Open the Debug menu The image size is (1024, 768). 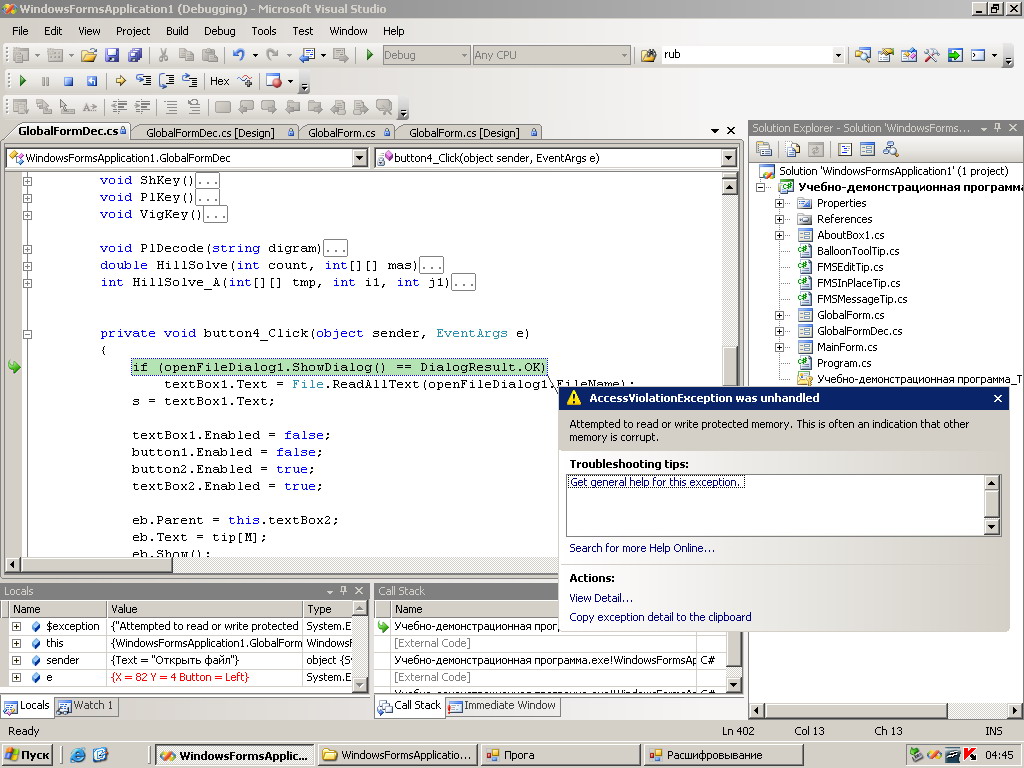pos(219,31)
